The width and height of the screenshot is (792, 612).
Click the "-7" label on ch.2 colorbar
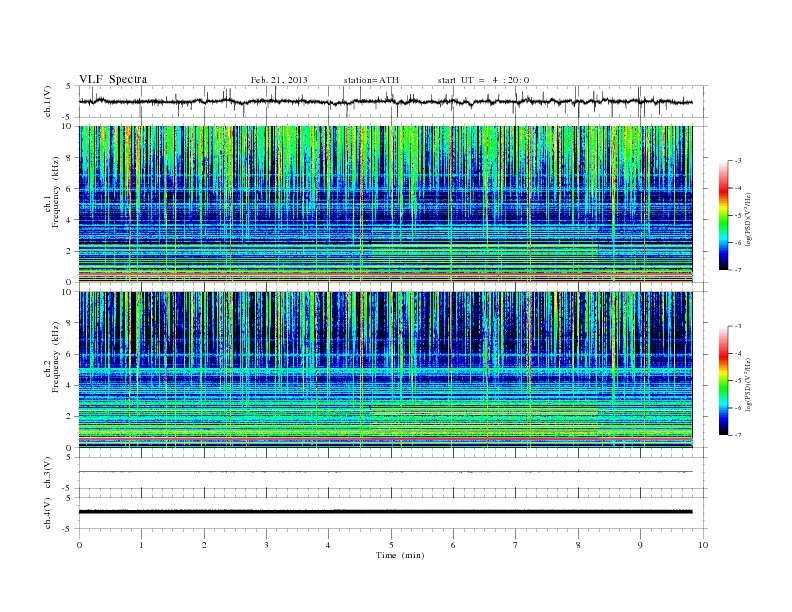click(x=738, y=435)
